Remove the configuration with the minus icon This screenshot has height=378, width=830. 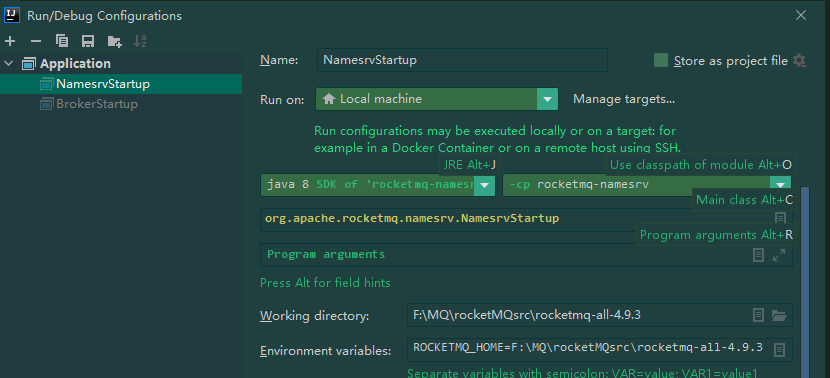tap(35, 41)
